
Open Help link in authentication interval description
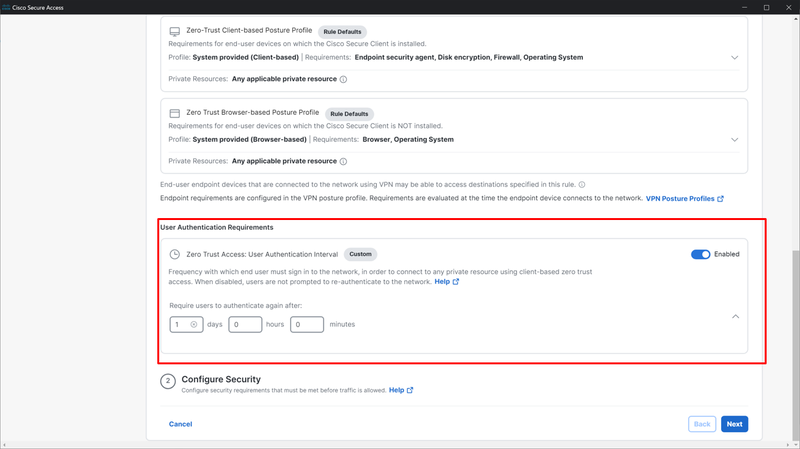point(446,282)
